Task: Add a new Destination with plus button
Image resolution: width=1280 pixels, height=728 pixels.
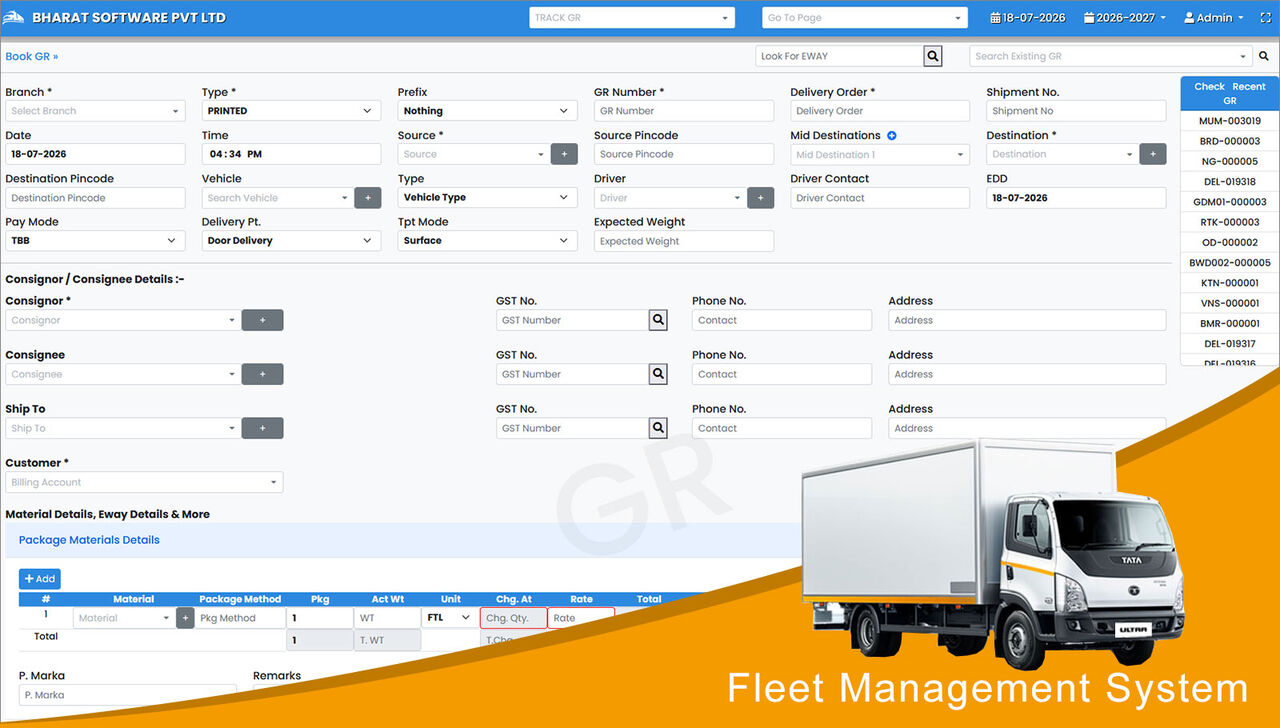Action: tap(1153, 154)
